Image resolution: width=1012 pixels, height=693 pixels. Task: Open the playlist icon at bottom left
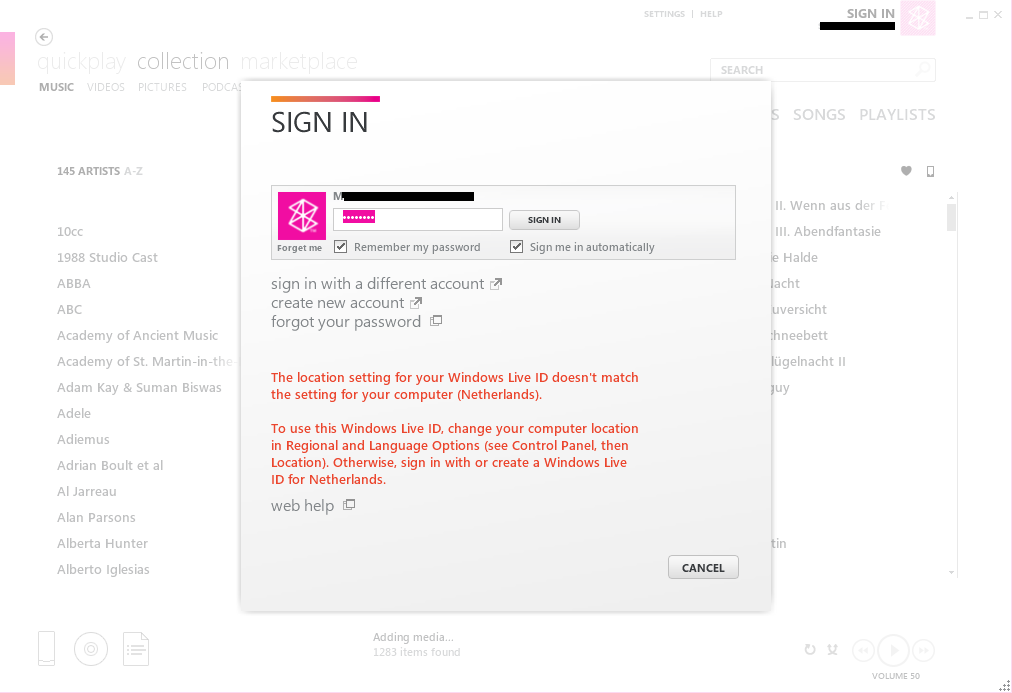pos(136,649)
